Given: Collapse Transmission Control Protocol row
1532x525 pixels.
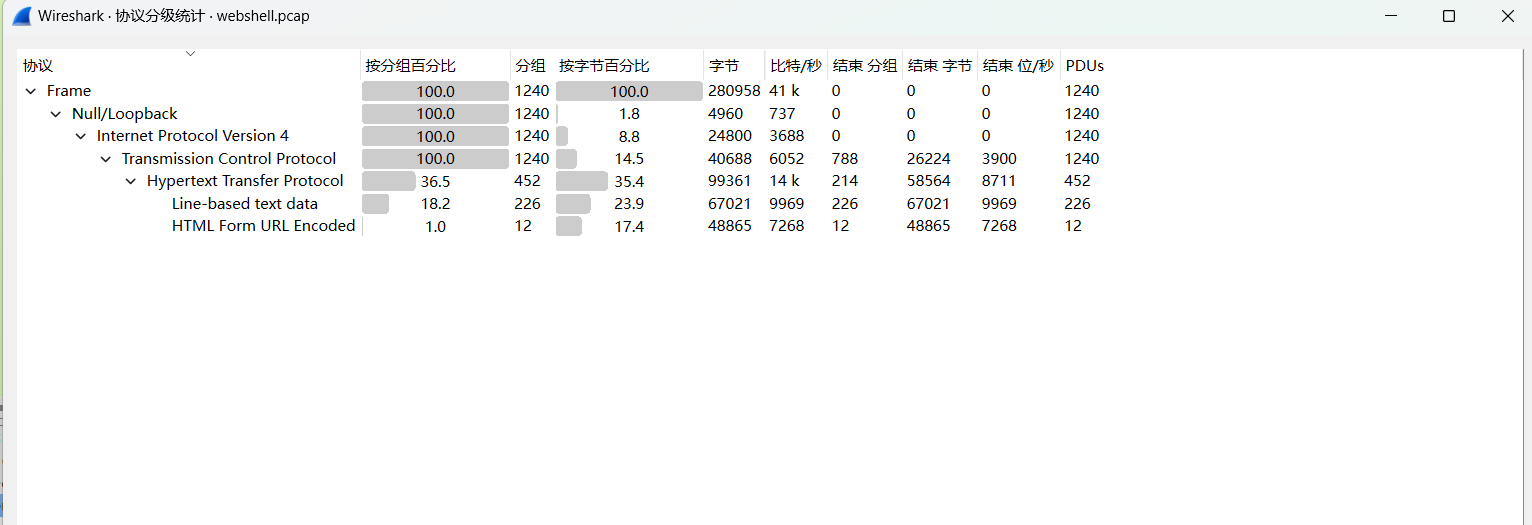Looking at the screenshot, I should point(106,159).
